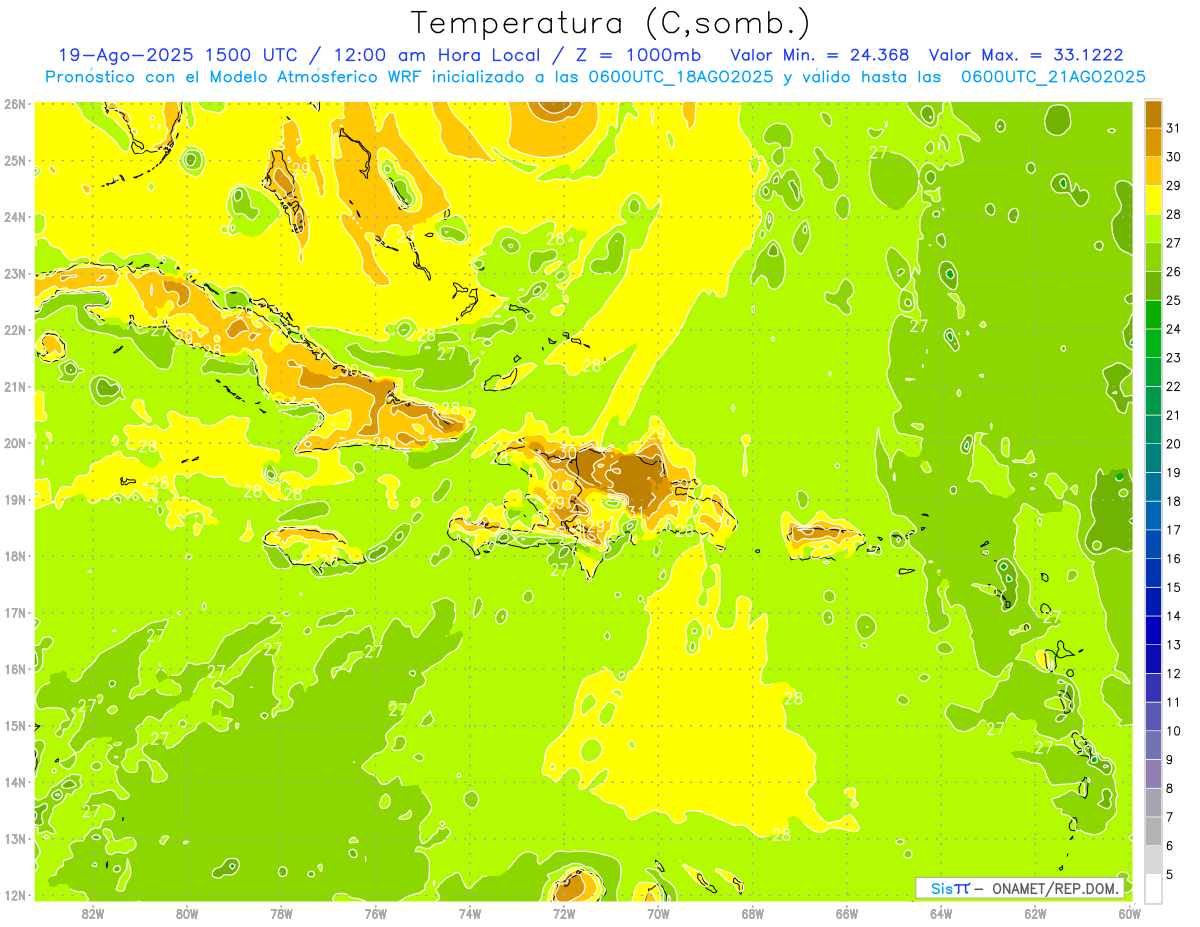Click the 64W longitude axis label
Screen dimensions: 1200x927
click(x=941, y=912)
